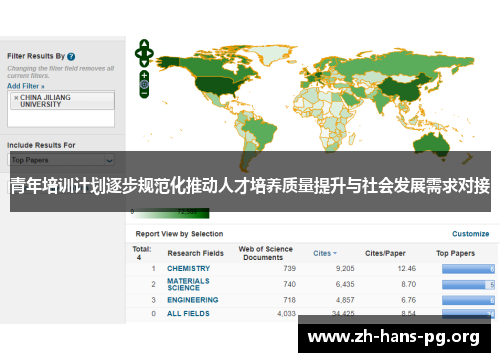Select Greenland on the world map
Screen dimensions: 500x362
click(273, 54)
